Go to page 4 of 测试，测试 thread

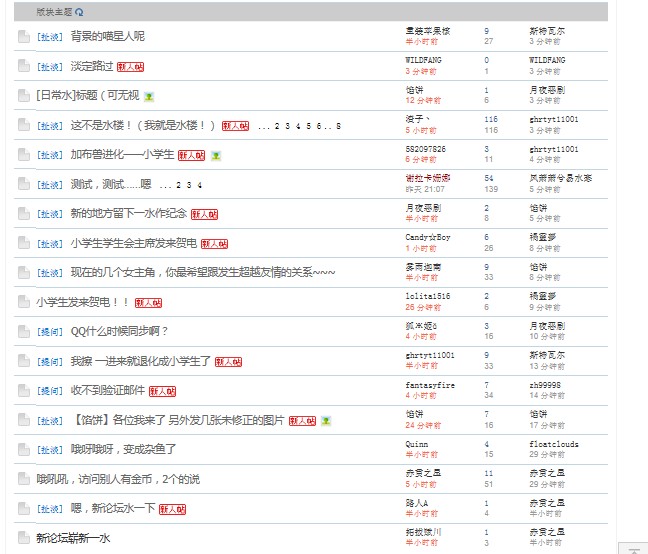[200, 185]
